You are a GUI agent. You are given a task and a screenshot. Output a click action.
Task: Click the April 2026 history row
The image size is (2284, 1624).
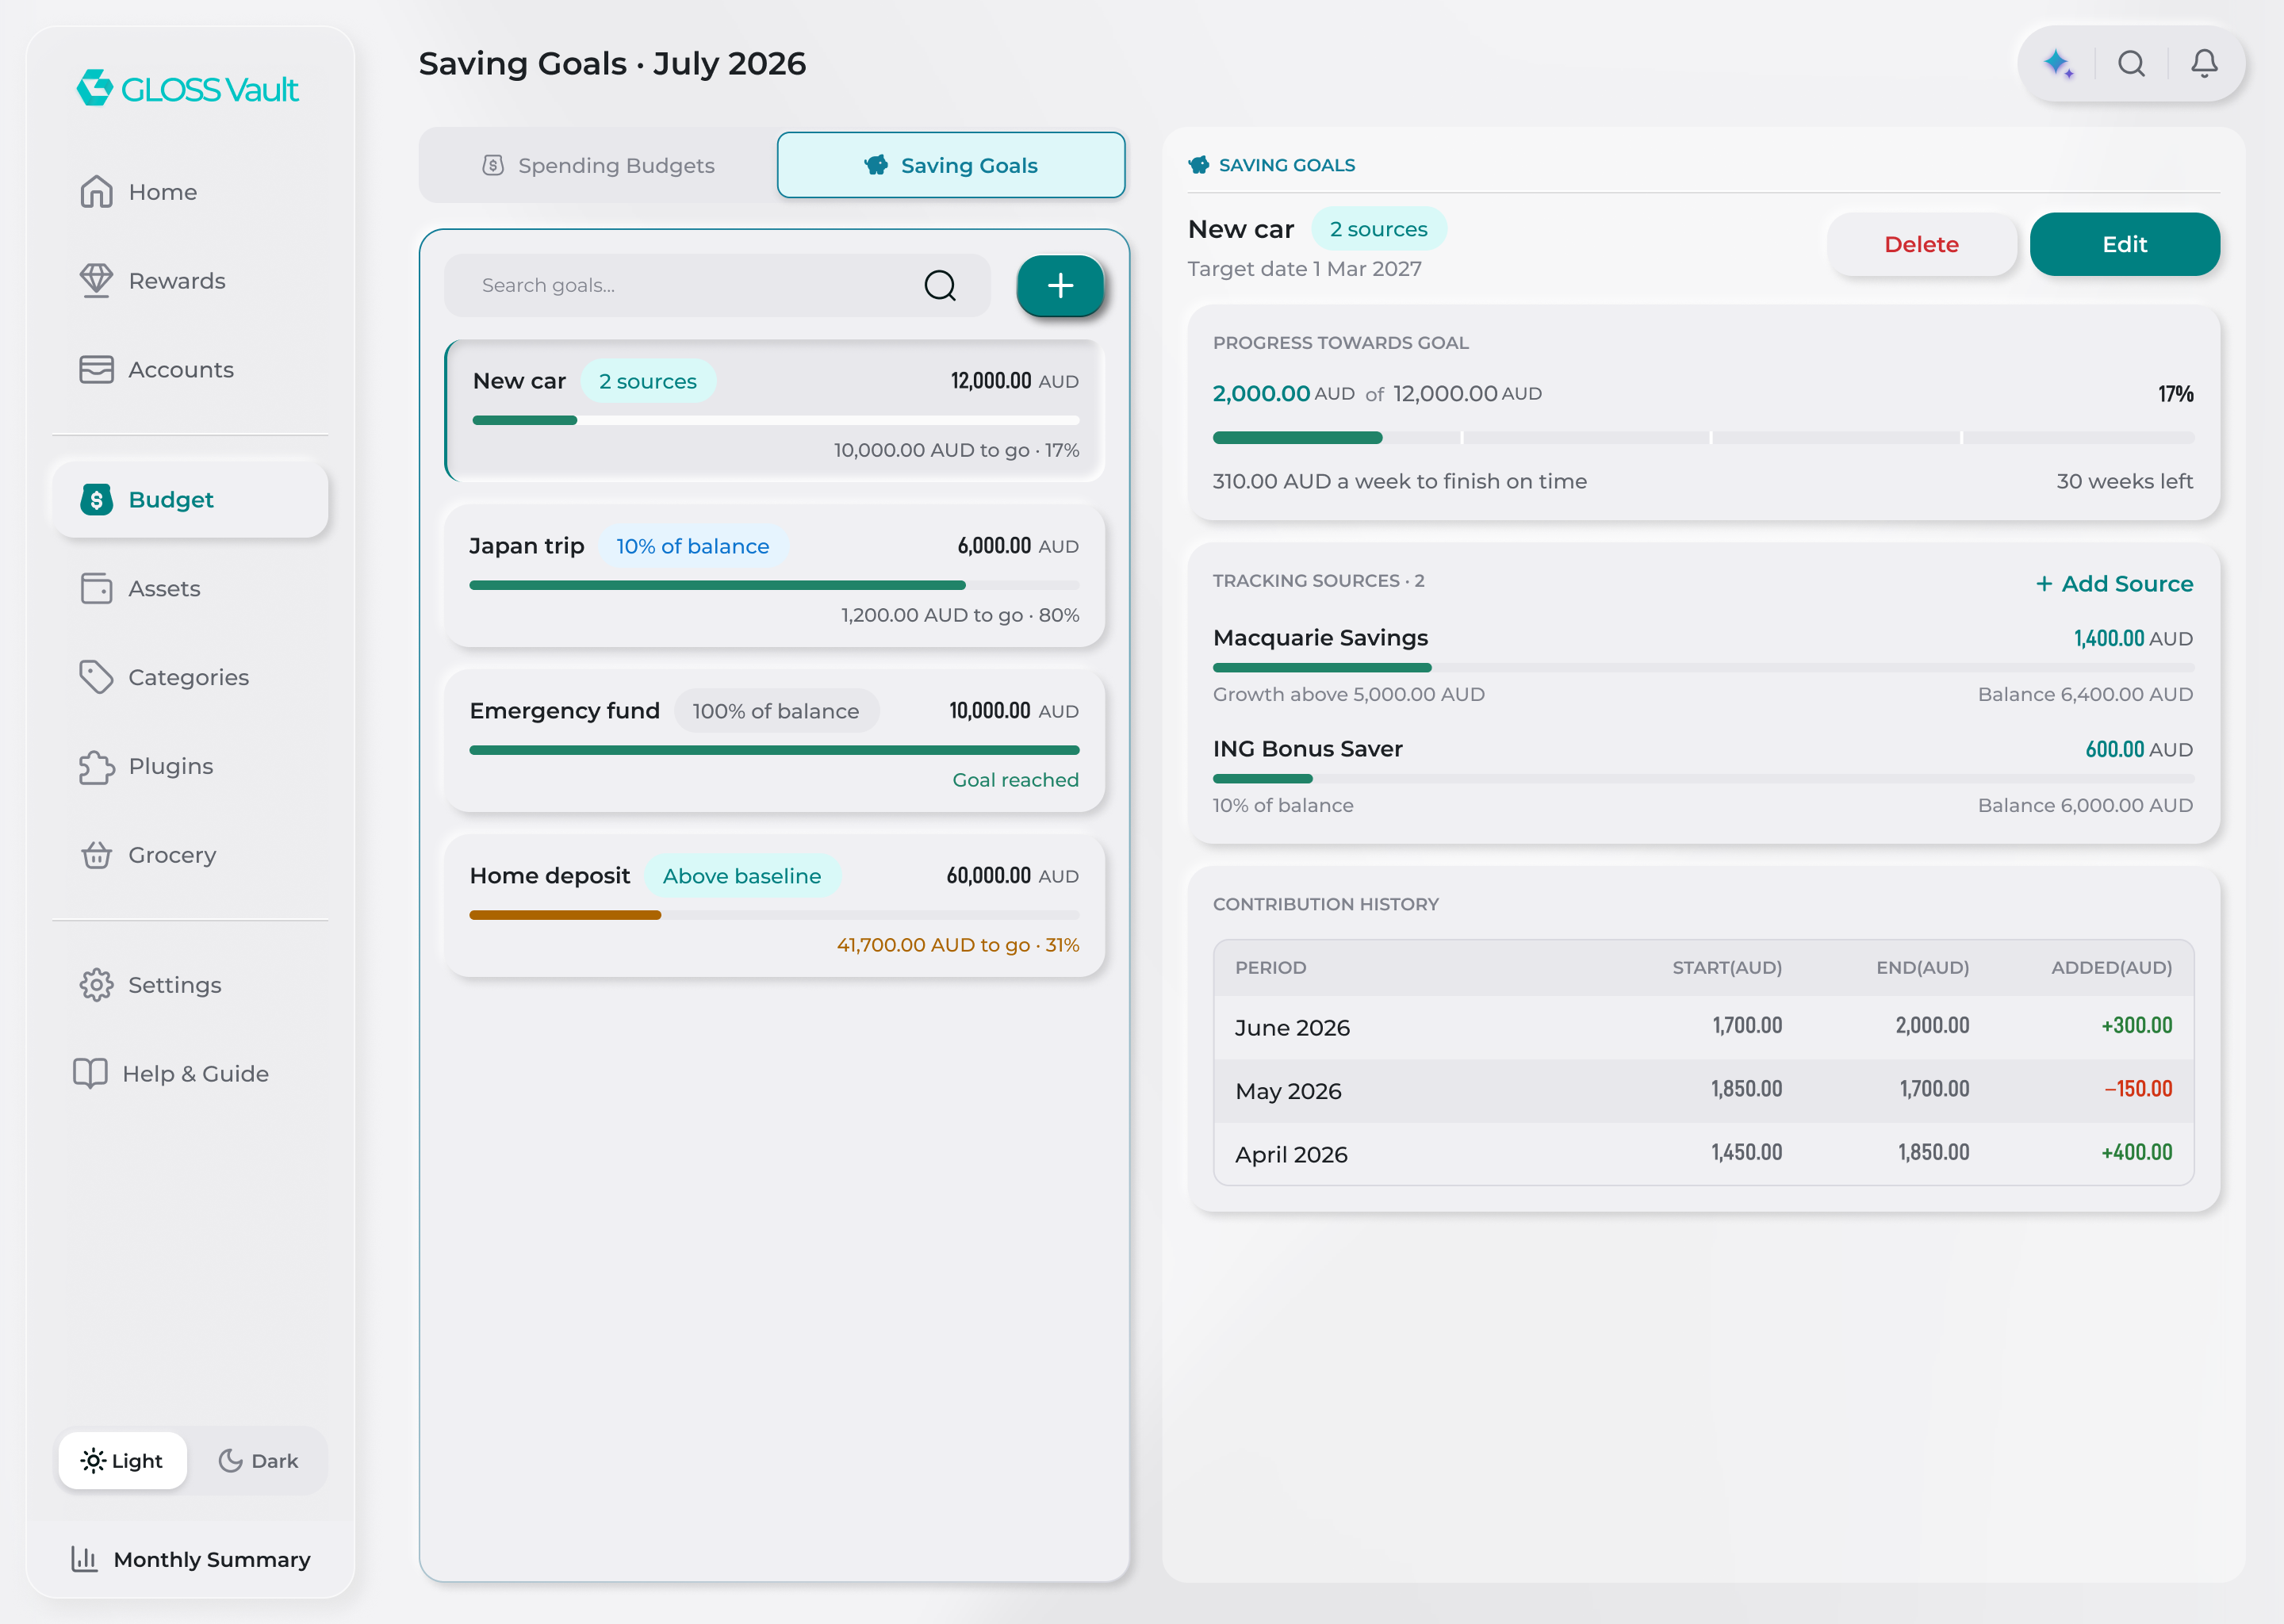pos(1703,1154)
